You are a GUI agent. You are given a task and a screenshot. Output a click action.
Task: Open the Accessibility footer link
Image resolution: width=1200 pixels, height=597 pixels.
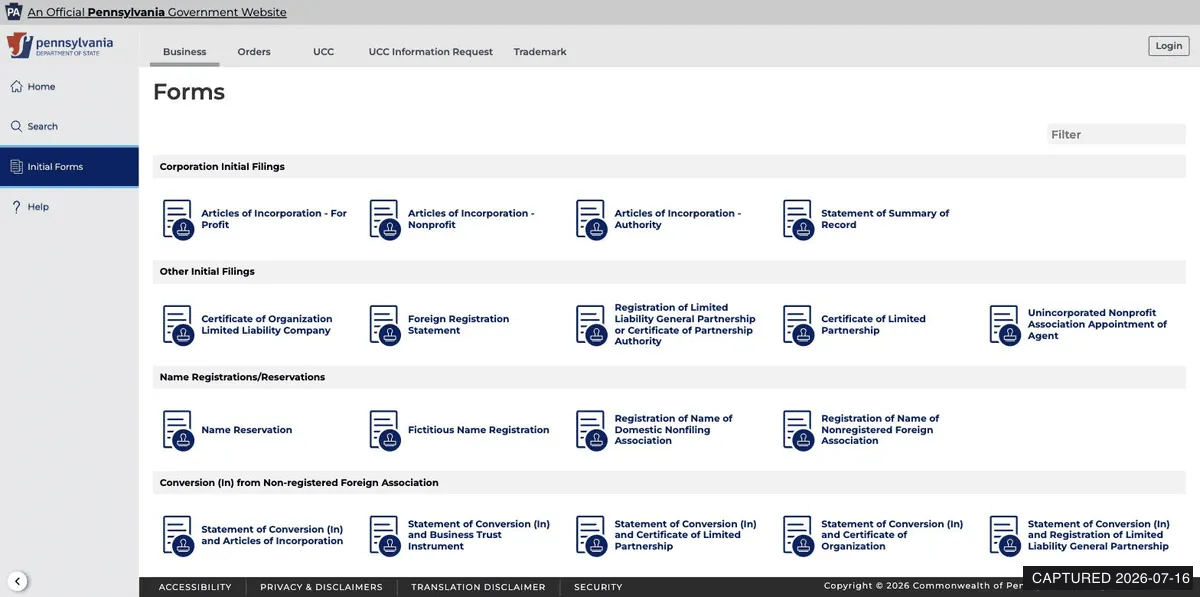195,587
